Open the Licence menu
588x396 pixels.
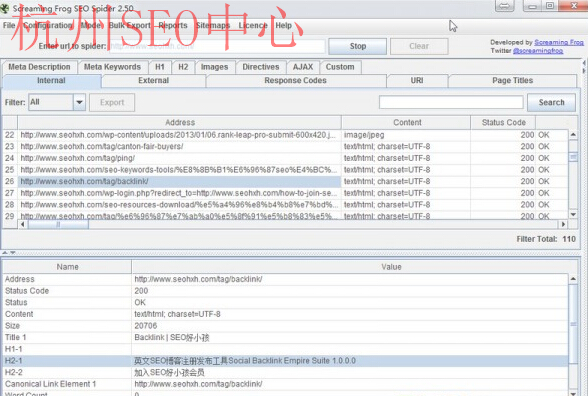[253, 26]
